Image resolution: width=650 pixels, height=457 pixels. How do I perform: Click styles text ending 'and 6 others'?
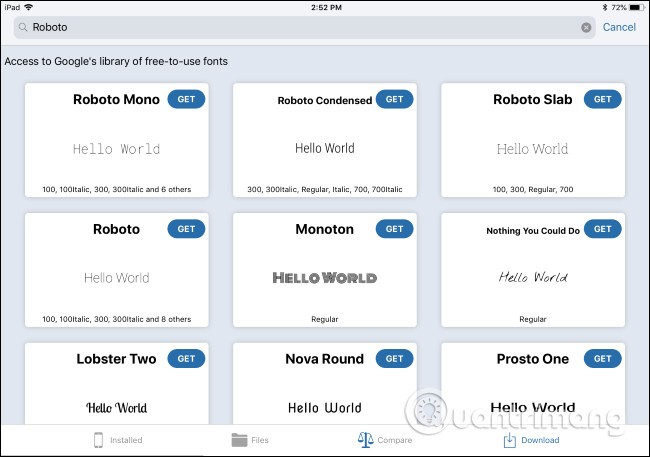click(x=116, y=190)
